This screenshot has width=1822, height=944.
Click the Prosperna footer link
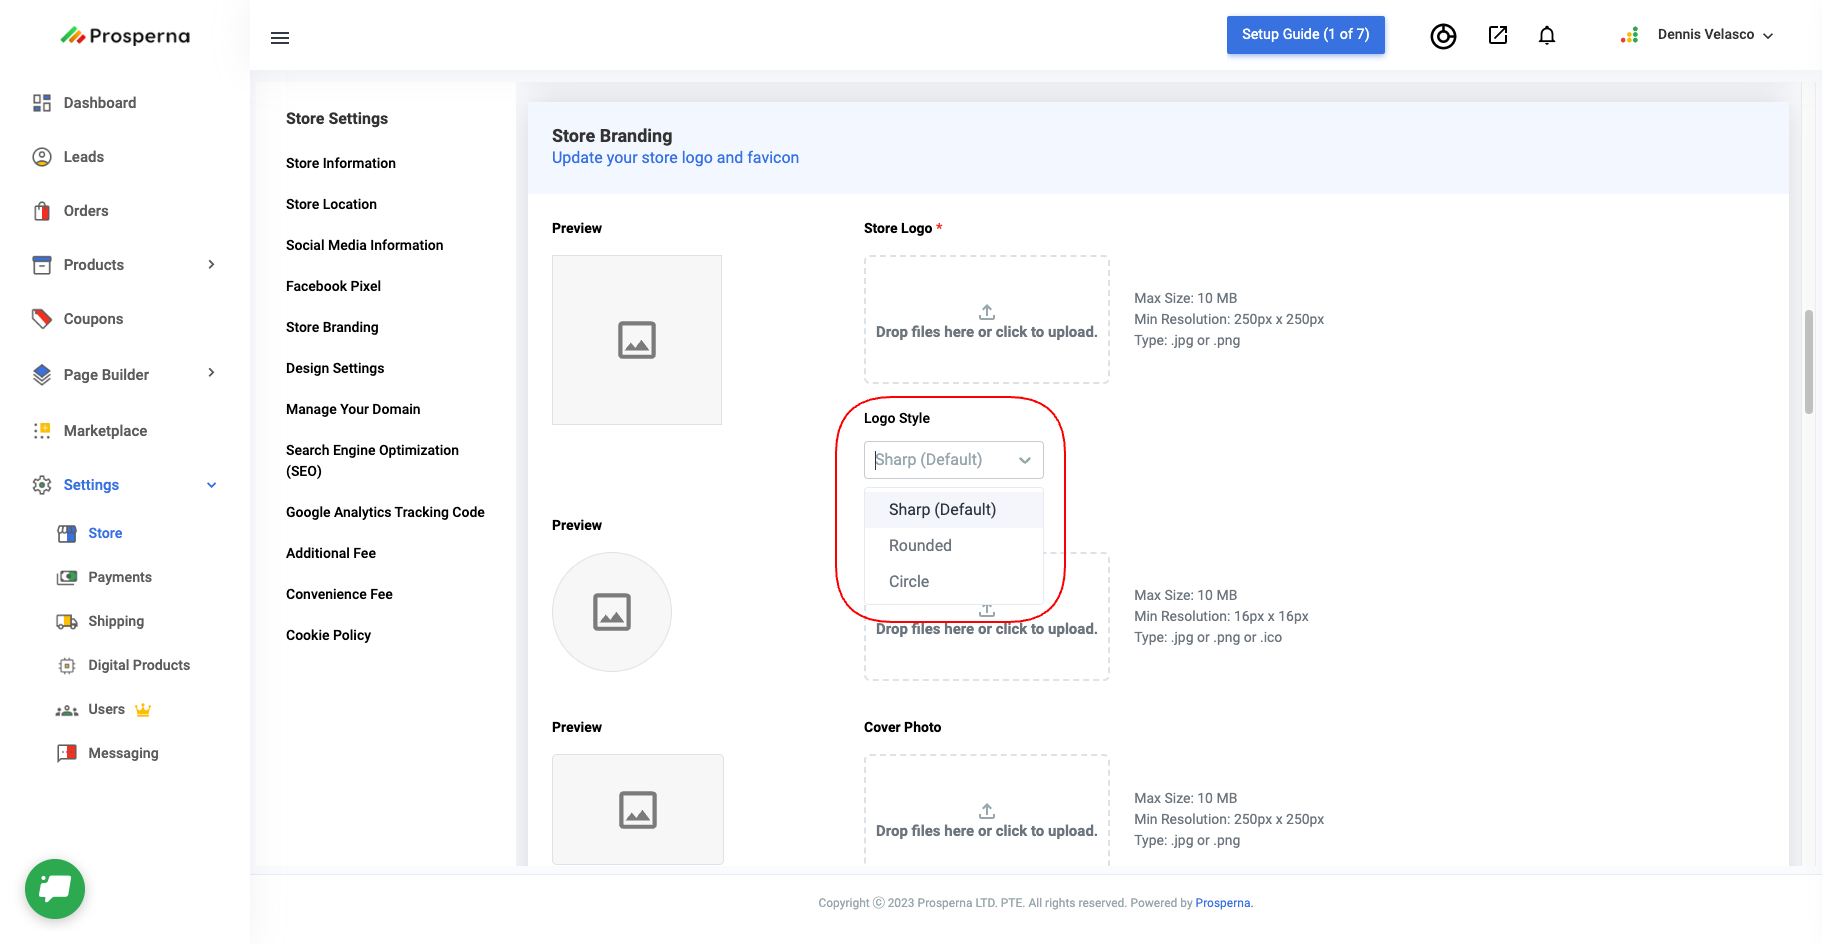pos(1222,903)
